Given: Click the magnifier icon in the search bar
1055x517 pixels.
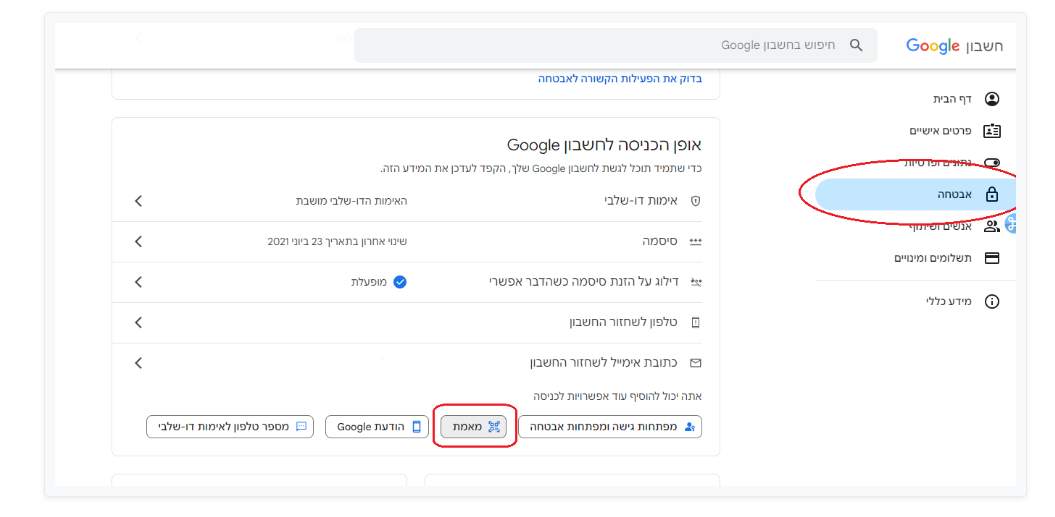Looking at the screenshot, I should click(x=856, y=45).
